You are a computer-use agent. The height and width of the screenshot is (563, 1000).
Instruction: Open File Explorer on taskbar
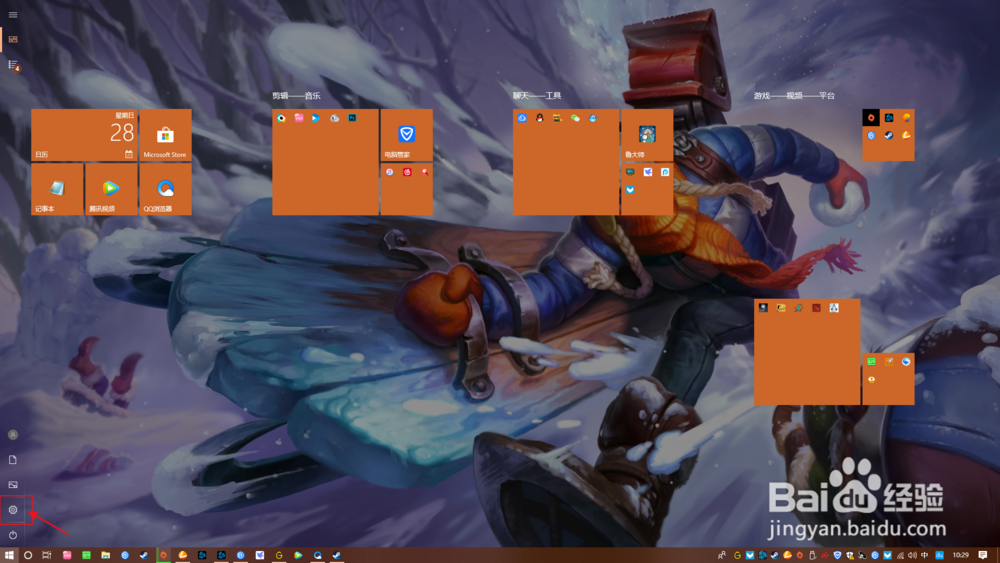pyautogui.click(x=106, y=555)
